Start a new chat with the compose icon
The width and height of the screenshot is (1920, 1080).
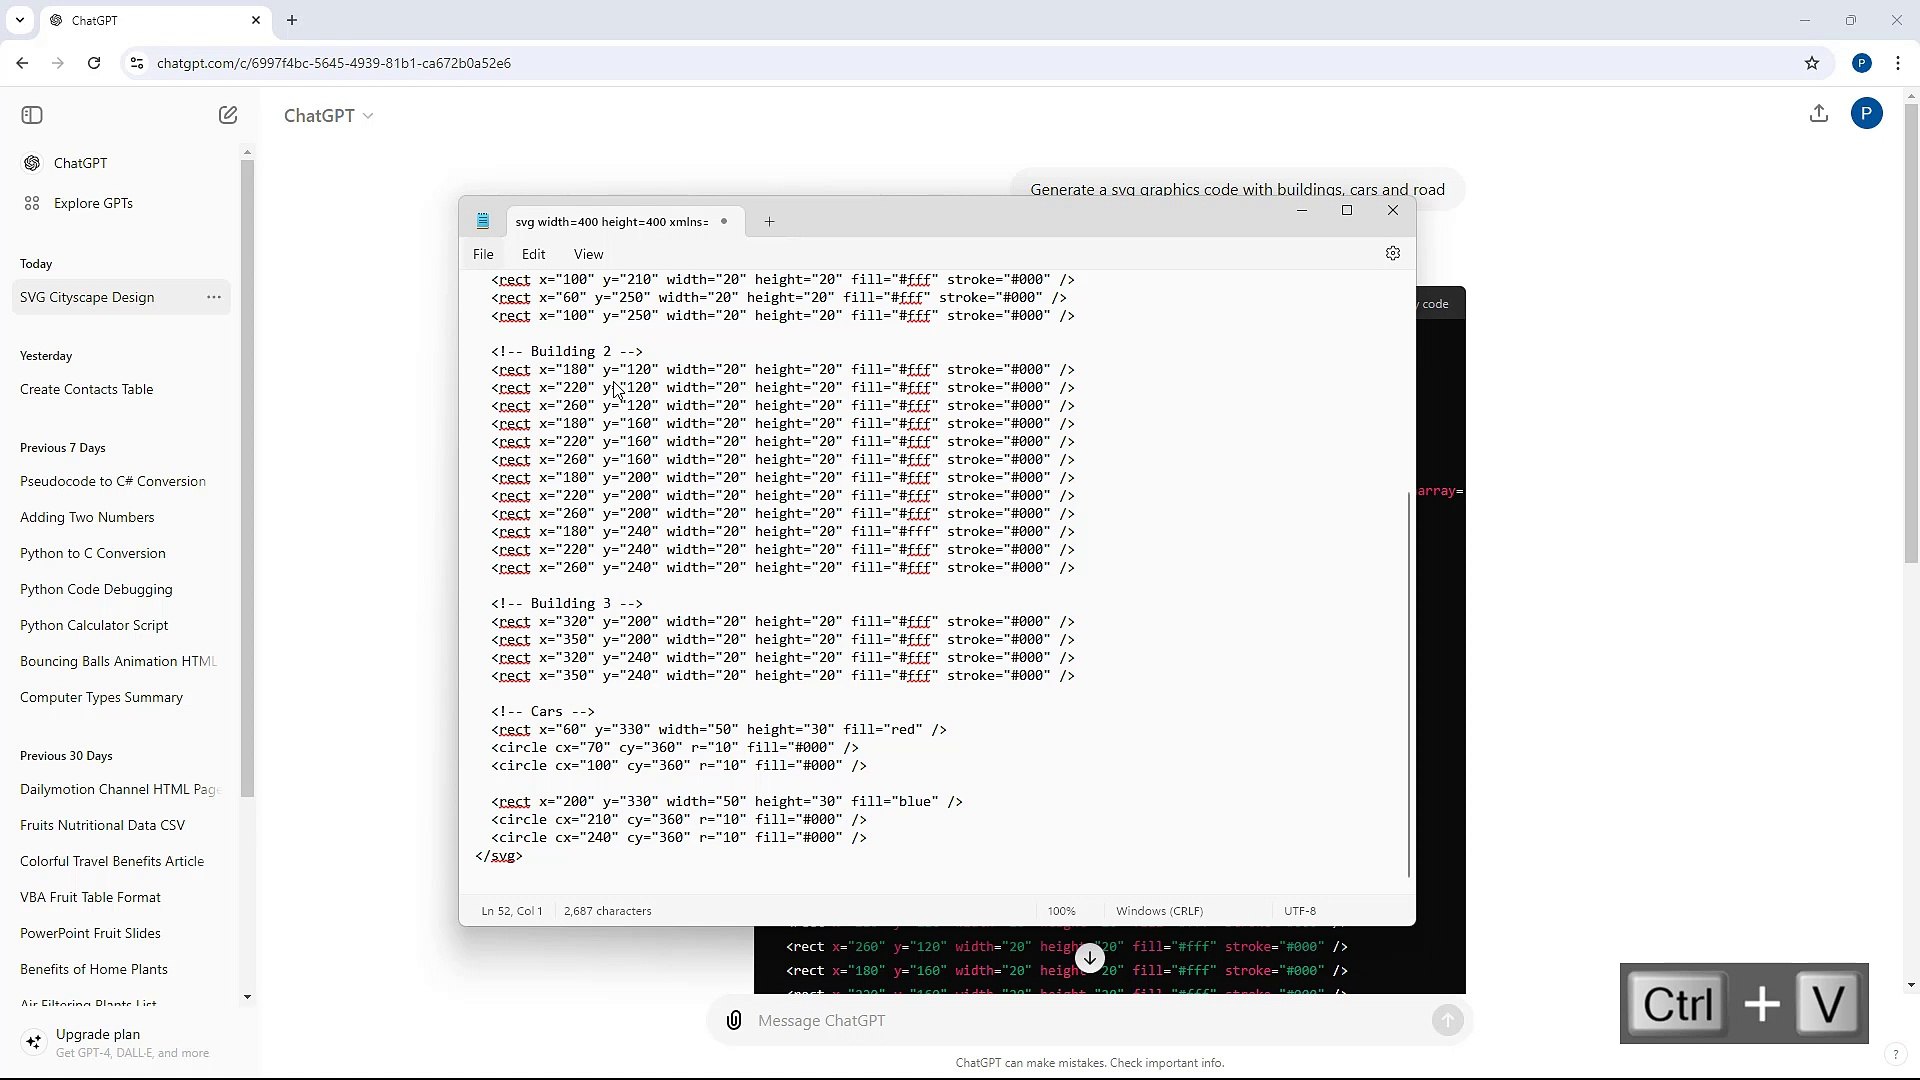click(228, 114)
